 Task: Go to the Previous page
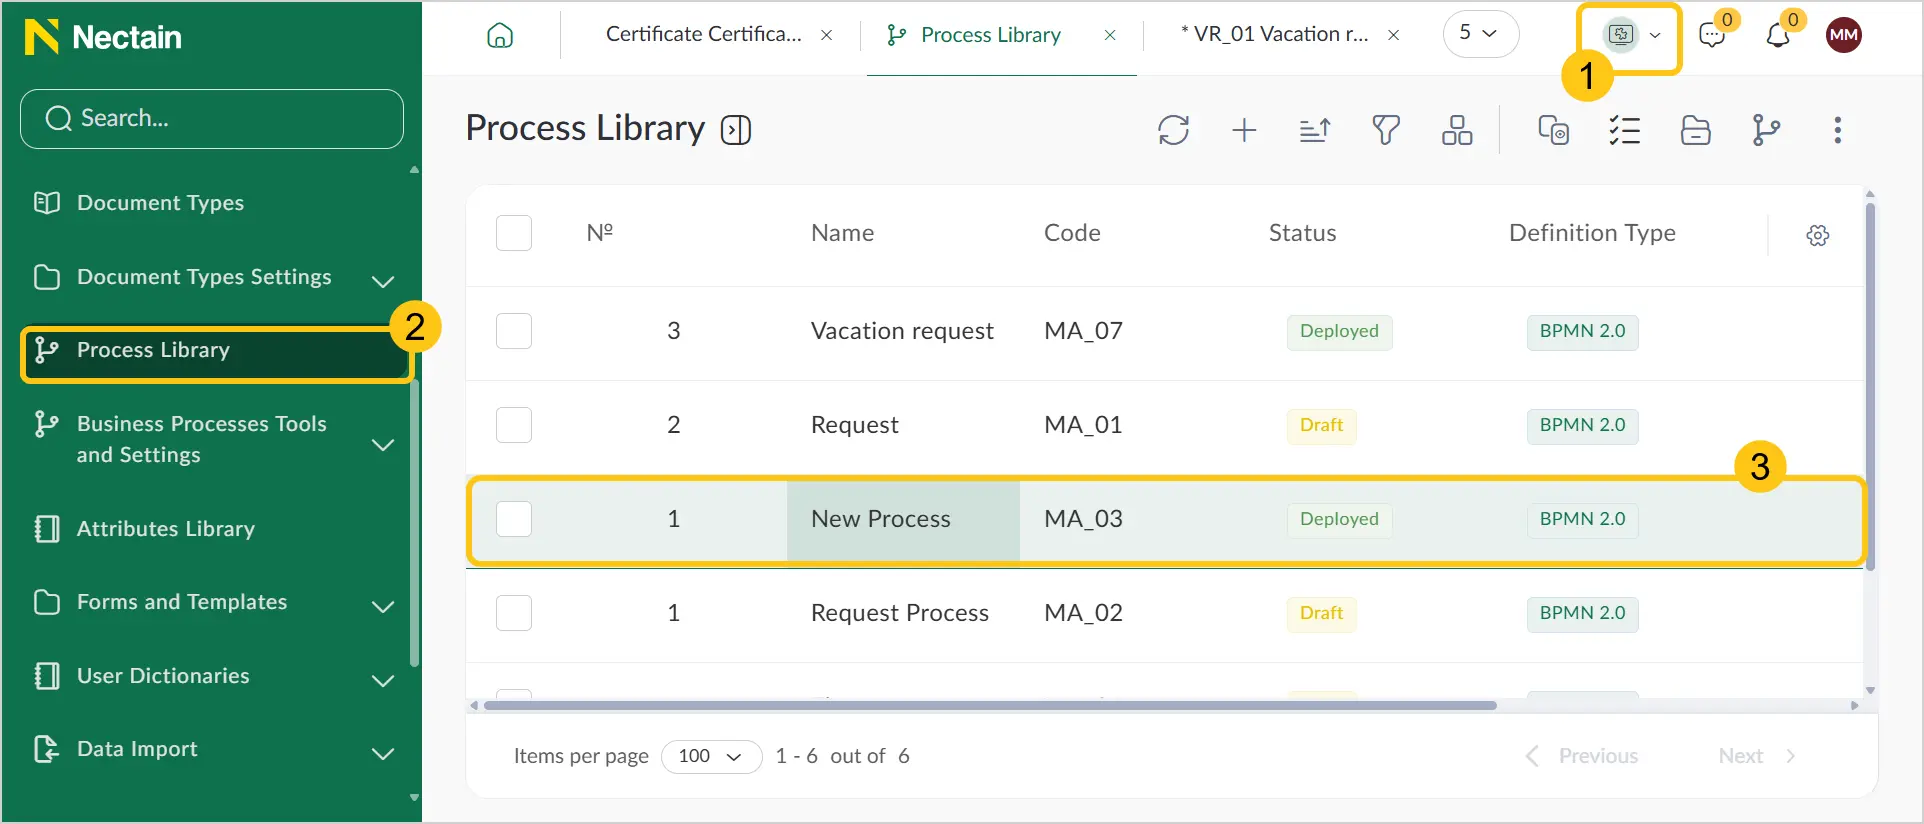[x=1582, y=756]
